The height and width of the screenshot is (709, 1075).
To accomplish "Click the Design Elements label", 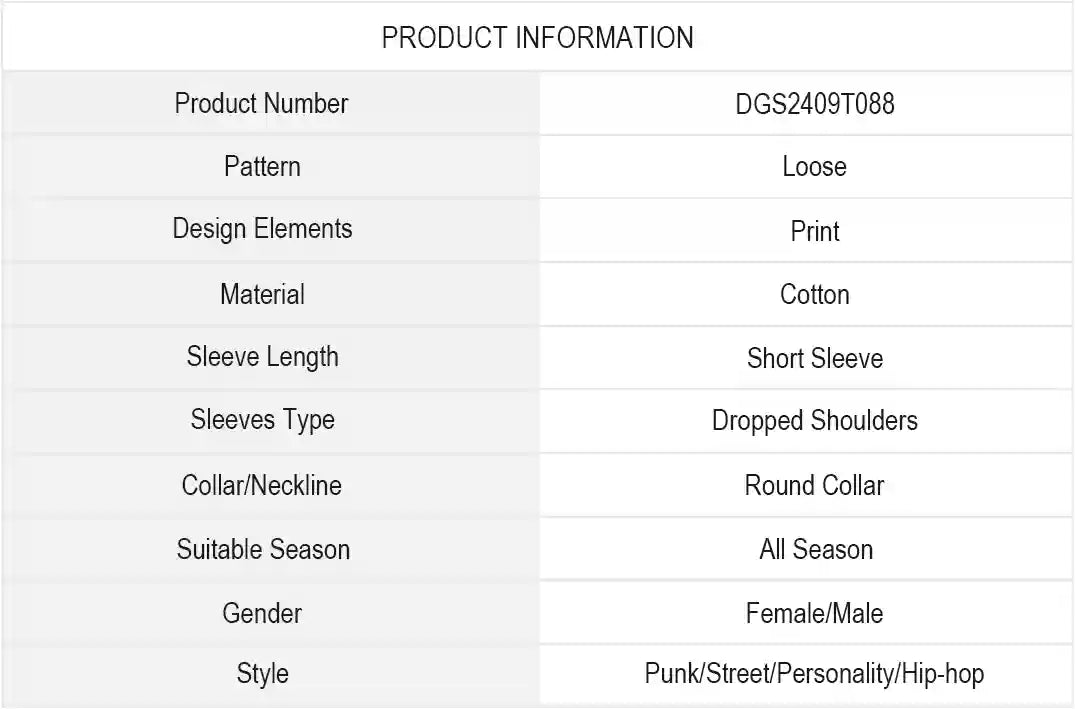I will [x=262, y=229].
